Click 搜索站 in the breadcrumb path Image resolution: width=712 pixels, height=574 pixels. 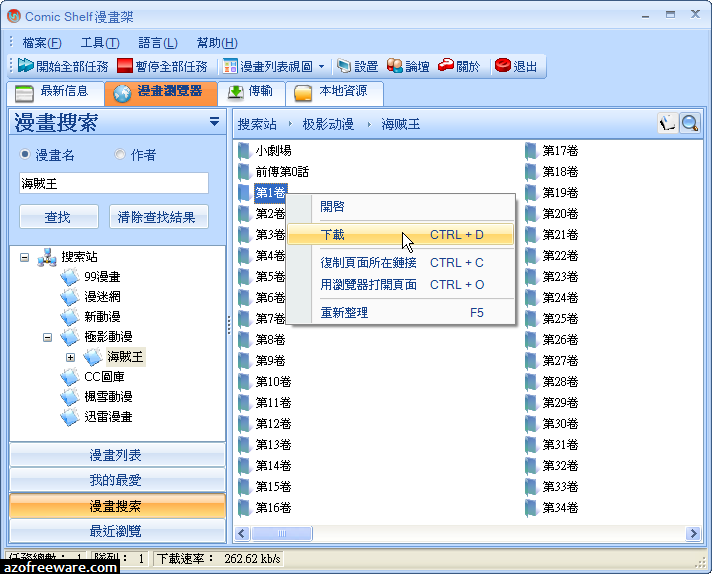click(257, 124)
